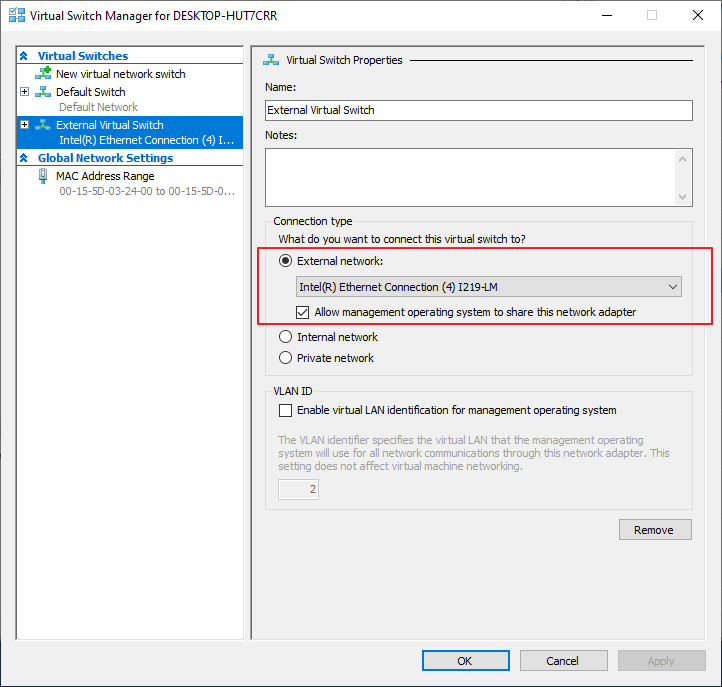Collapse the Global Network Settings section chevron

click(x=24, y=158)
